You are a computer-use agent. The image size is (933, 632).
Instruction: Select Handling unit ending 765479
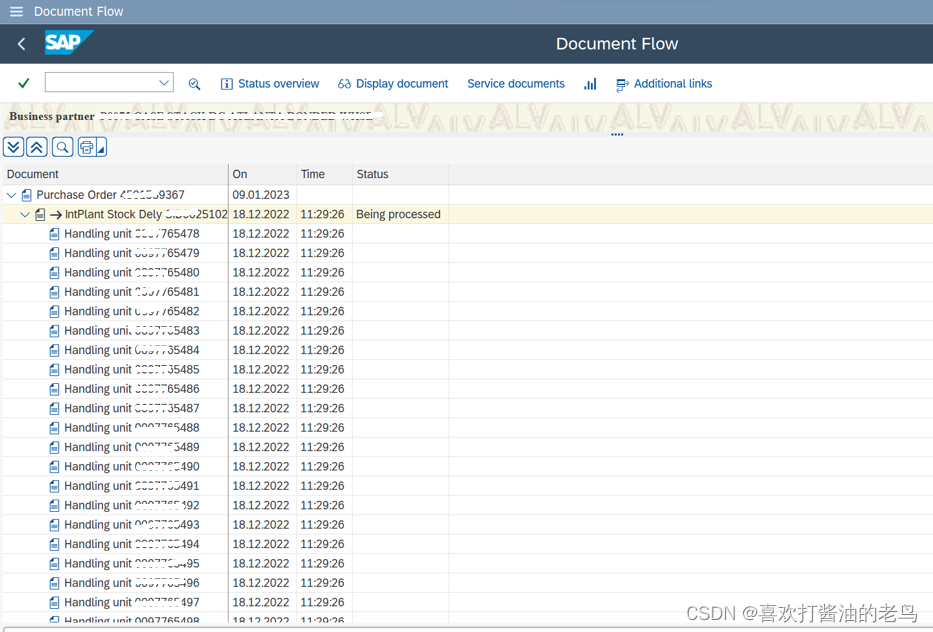pos(132,253)
